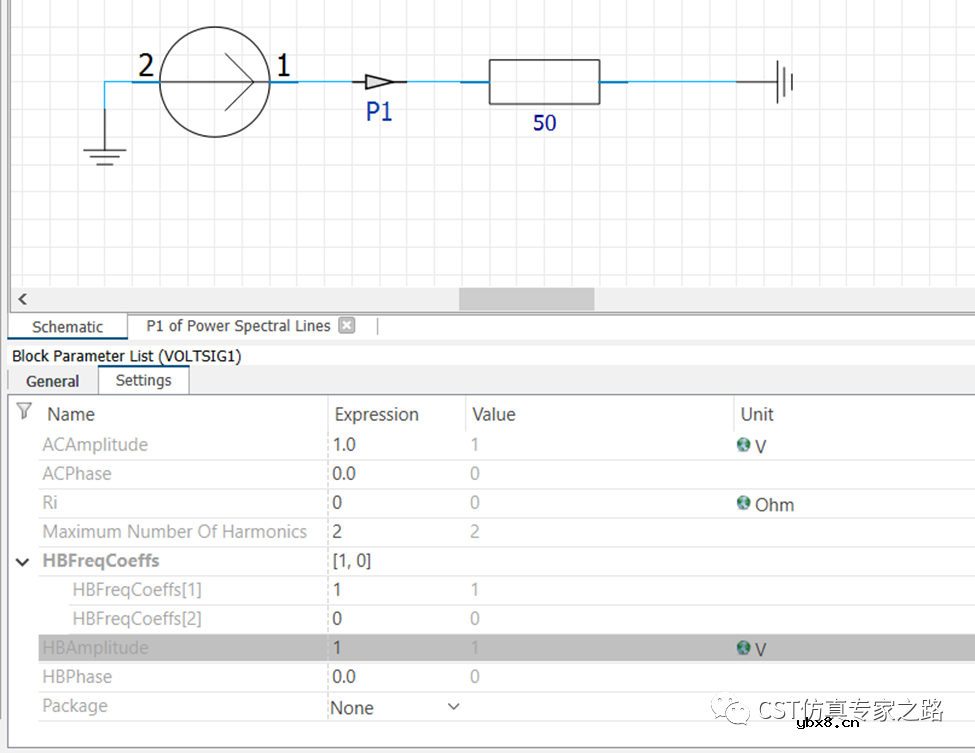This screenshot has width=975, height=753.
Task: Open the General tab
Action: 53,381
